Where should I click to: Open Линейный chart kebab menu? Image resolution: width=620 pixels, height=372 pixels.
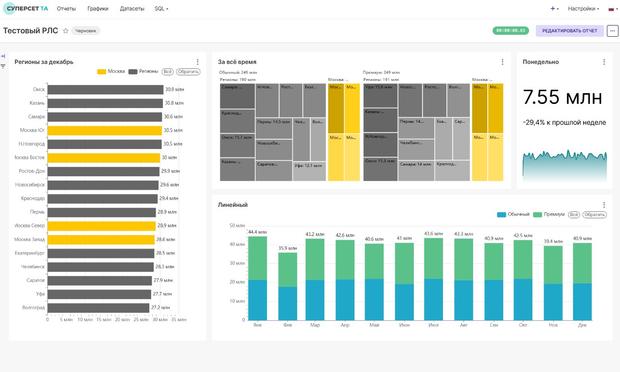(604, 205)
